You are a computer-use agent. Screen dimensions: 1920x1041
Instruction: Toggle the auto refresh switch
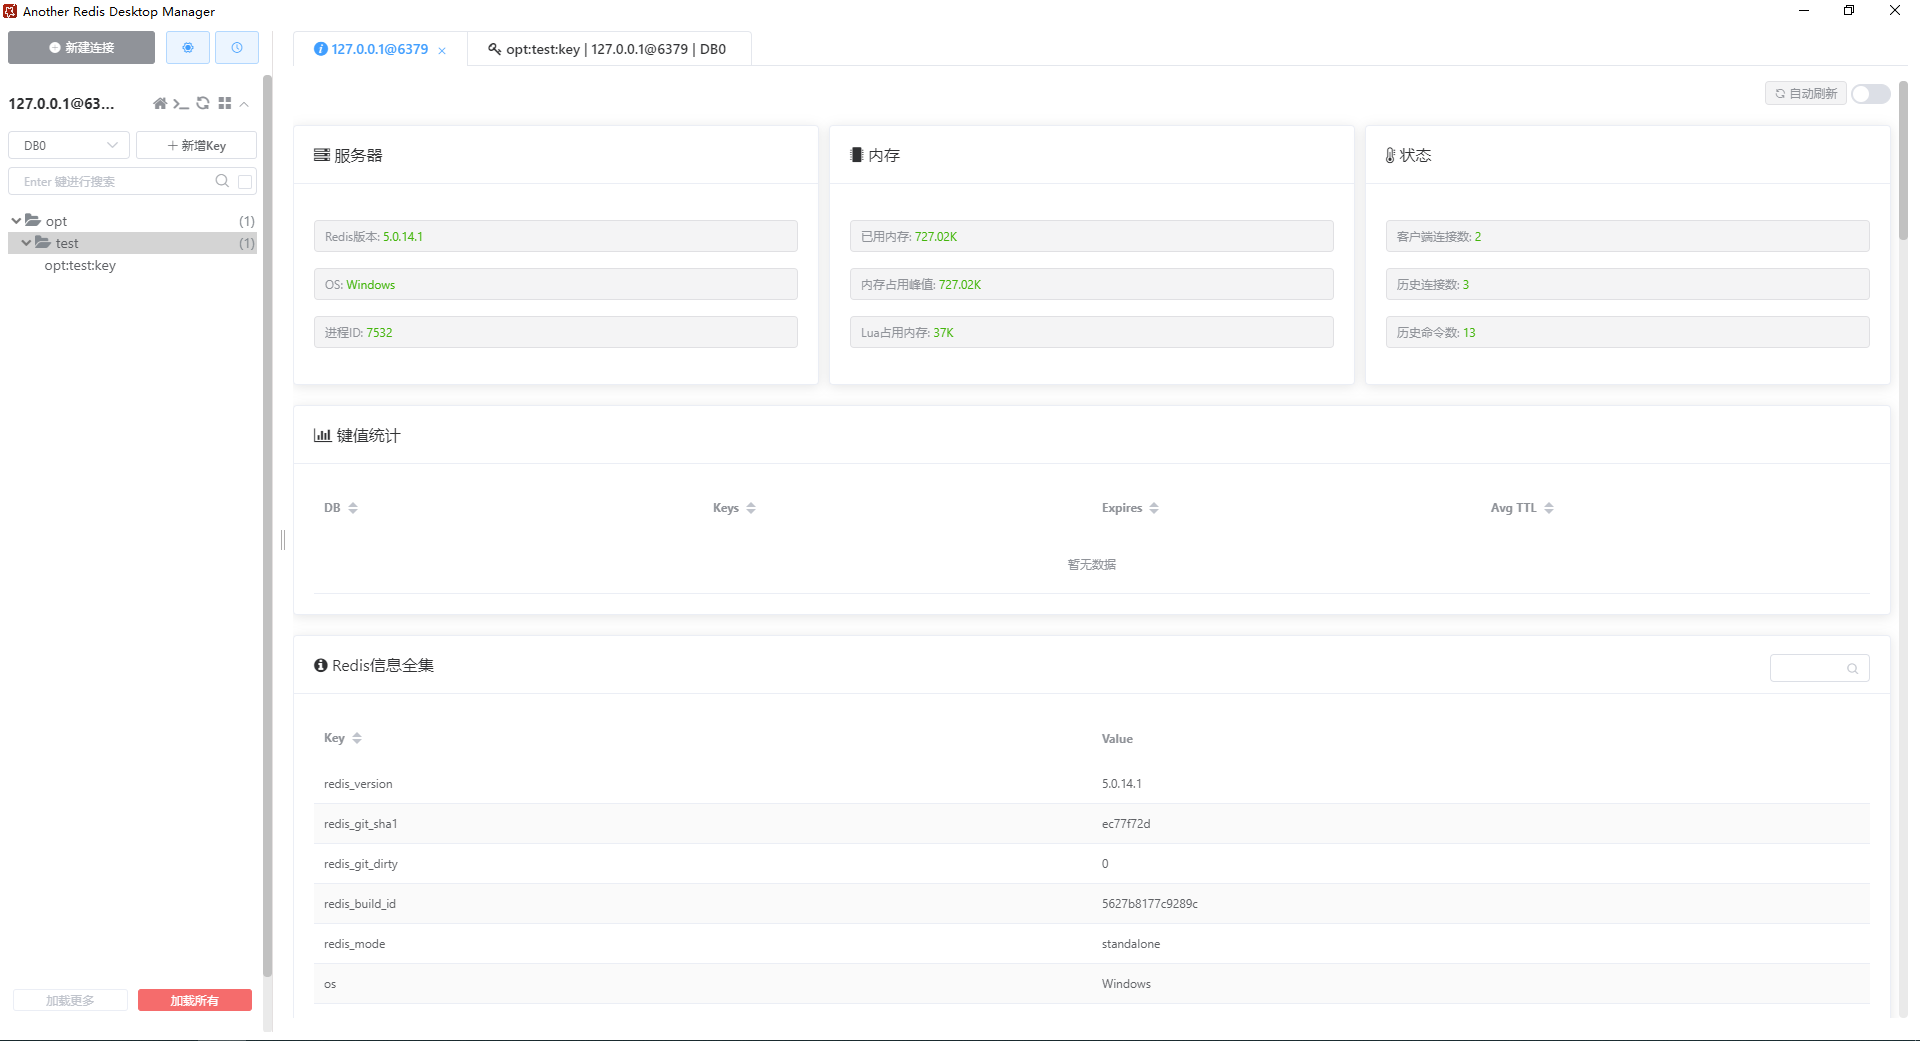(x=1871, y=94)
